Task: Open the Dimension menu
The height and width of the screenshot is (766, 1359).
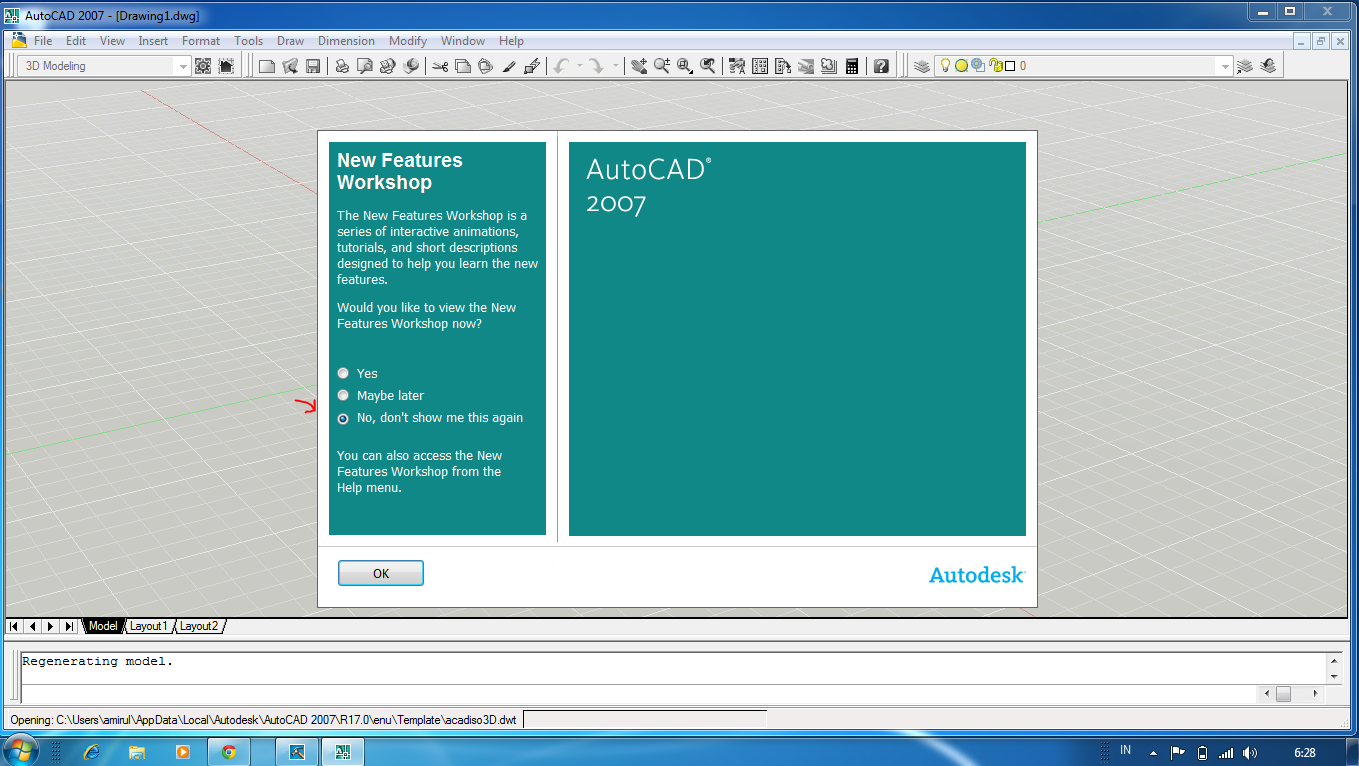Action: (346, 41)
